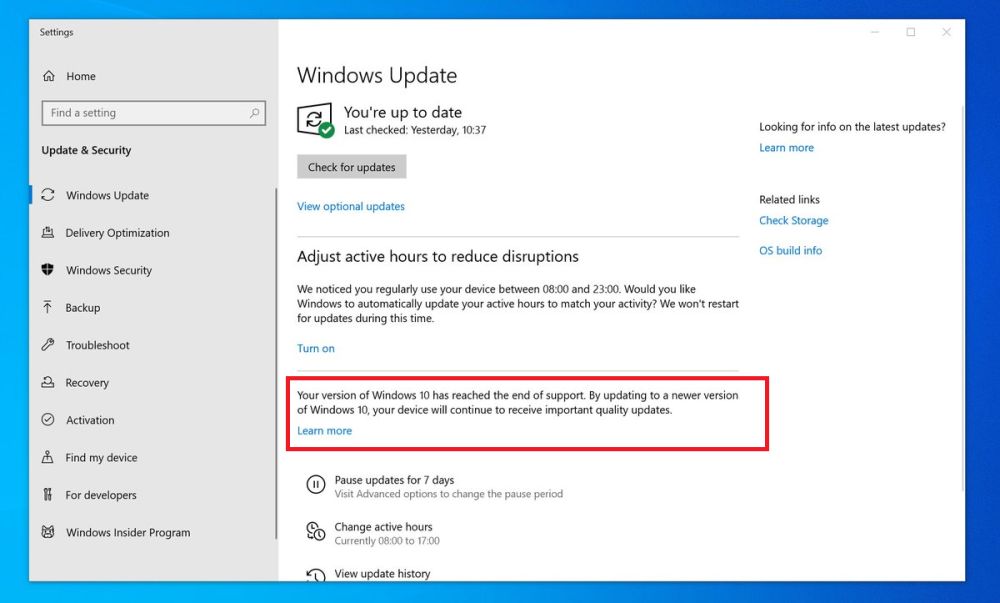The height and width of the screenshot is (603, 1000).
Task: Click the Update & Security heading
Action: tap(86, 150)
